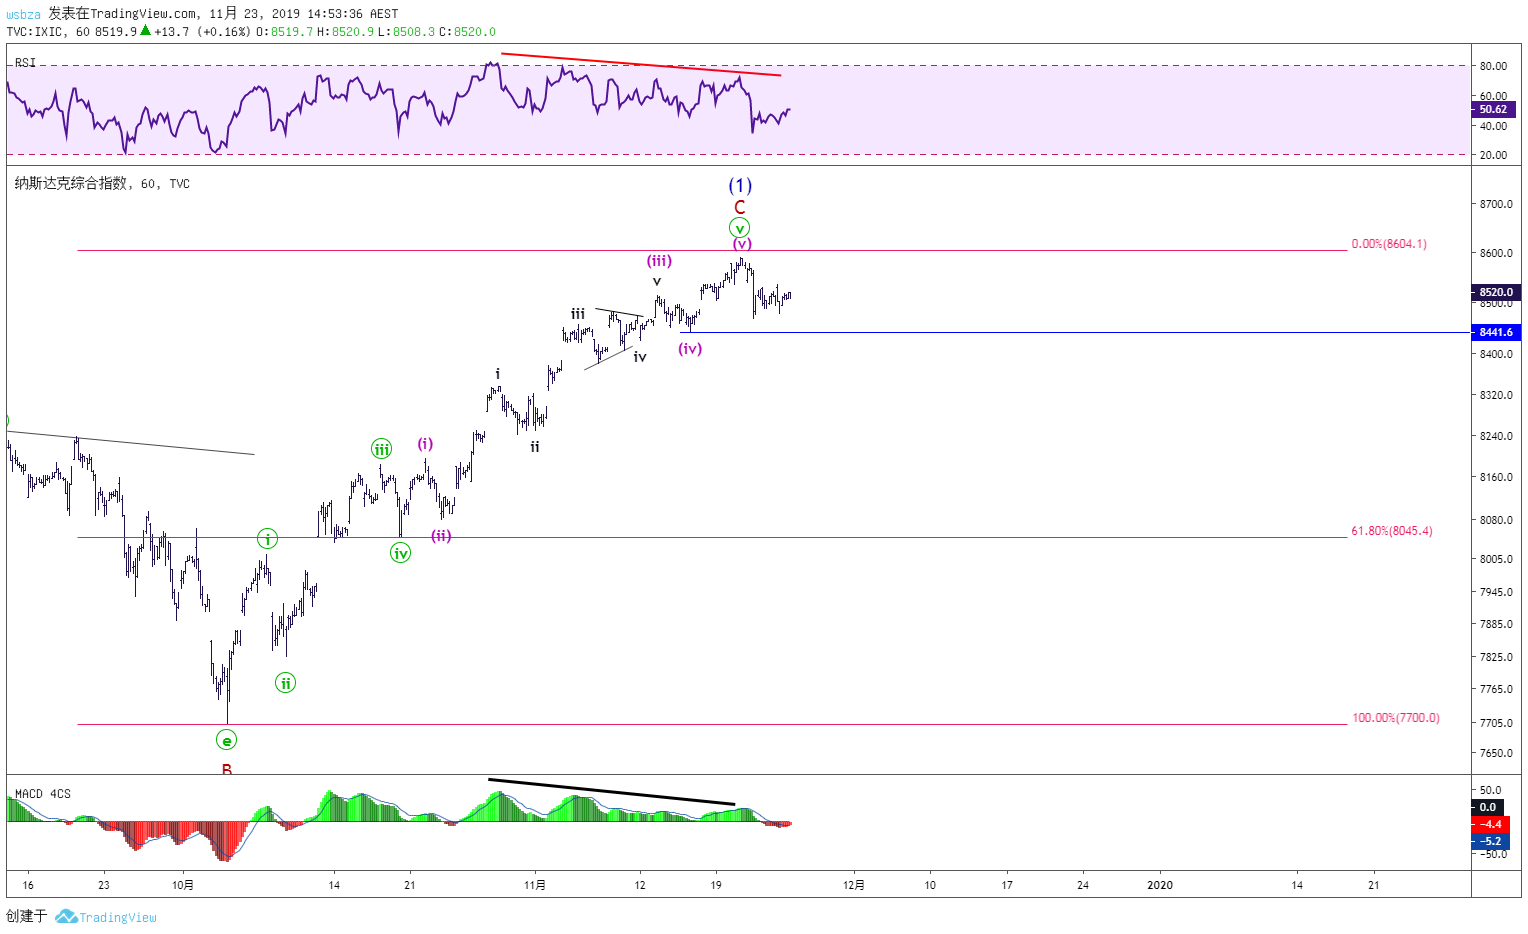Screen dimensions: 1528x934
Task: Click the 8600.00 price axis label
Action: click(x=1496, y=254)
